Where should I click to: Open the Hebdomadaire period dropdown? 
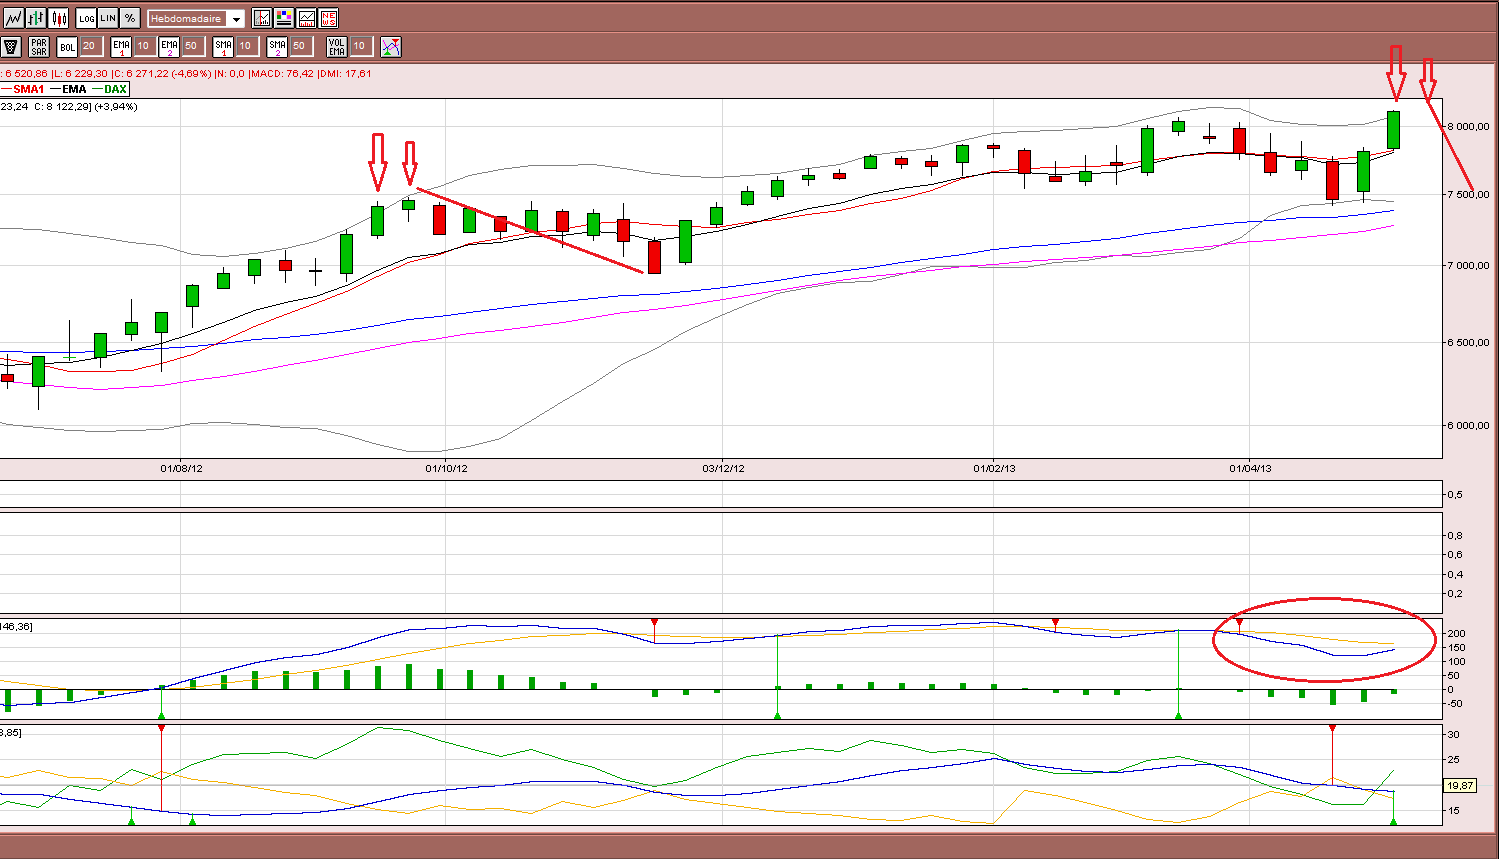click(x=196, y=19)
